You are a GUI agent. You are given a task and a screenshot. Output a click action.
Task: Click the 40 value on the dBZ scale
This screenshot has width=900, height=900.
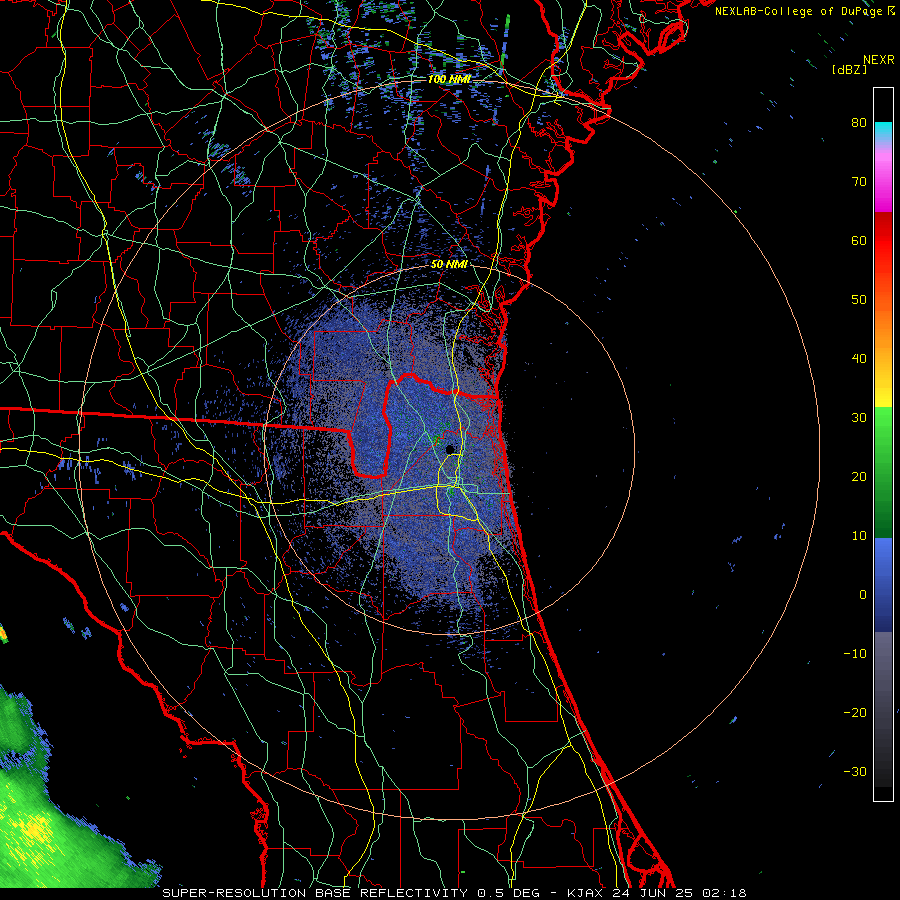tap(859, 359)
